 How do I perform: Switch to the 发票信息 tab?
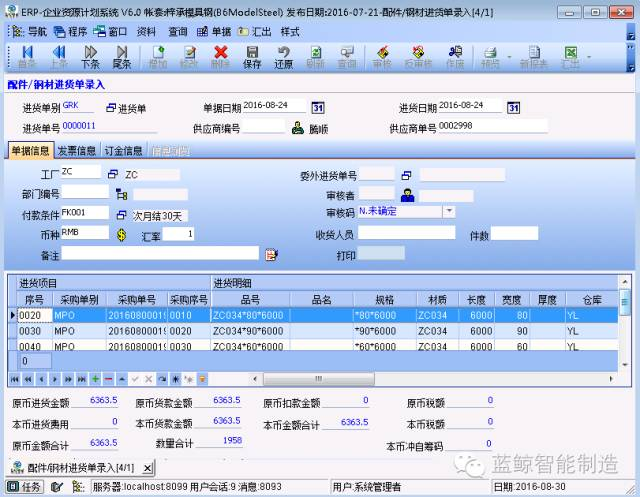click(76, 151)
